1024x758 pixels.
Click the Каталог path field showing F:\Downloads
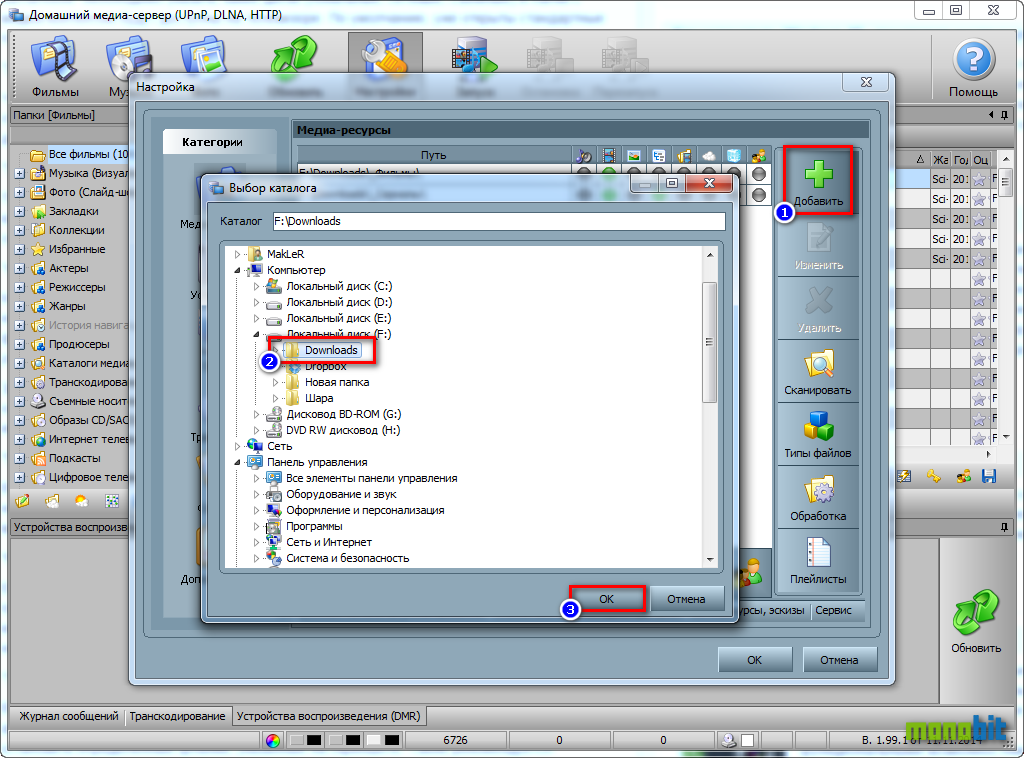pyautogui.click(x=499, y=221)
